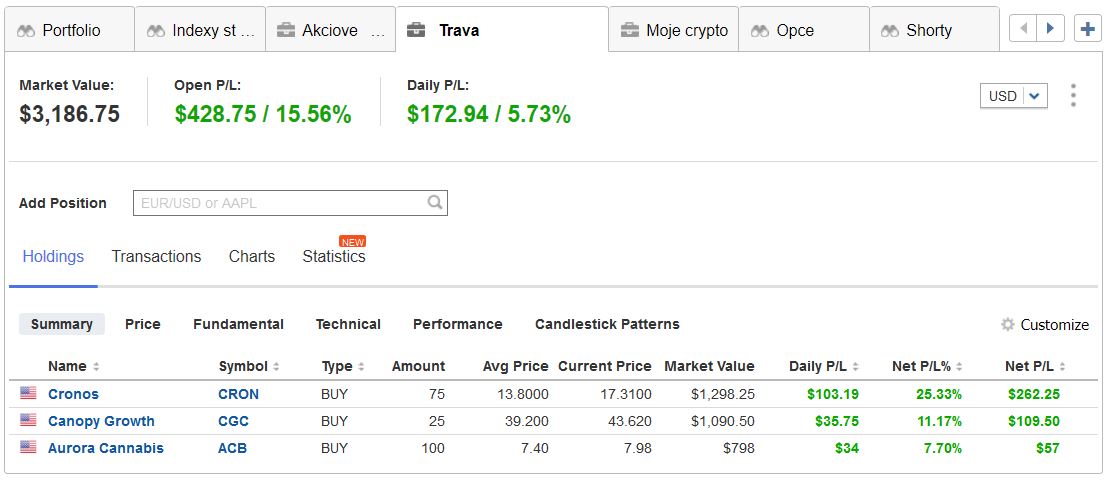Click the US flag next to Cronos
The width and height of the screenshot is (1109, 481).
tap(28, 393)
